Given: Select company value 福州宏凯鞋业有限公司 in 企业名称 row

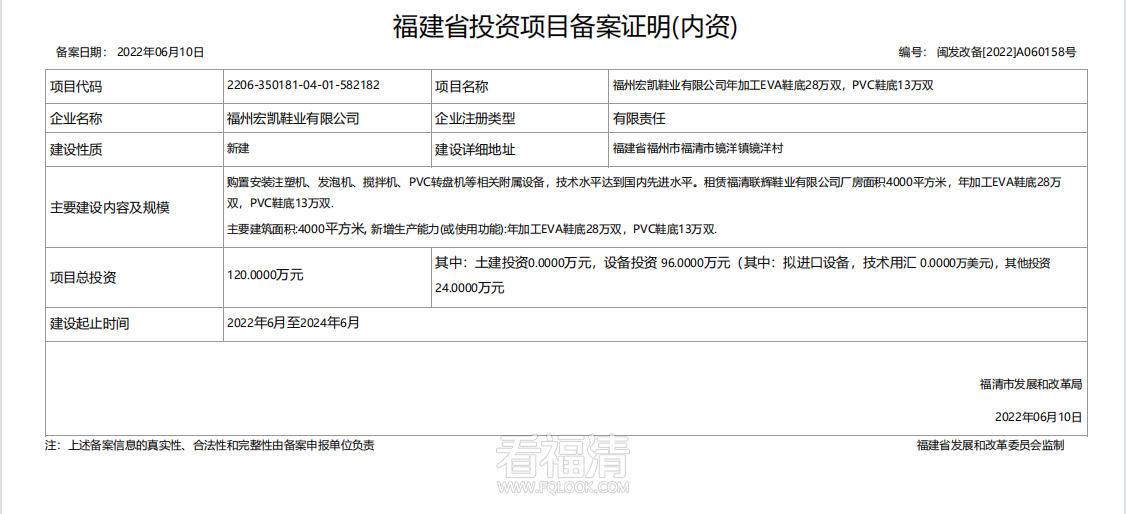Looking at the screenshot, I should tap(292, 118).
